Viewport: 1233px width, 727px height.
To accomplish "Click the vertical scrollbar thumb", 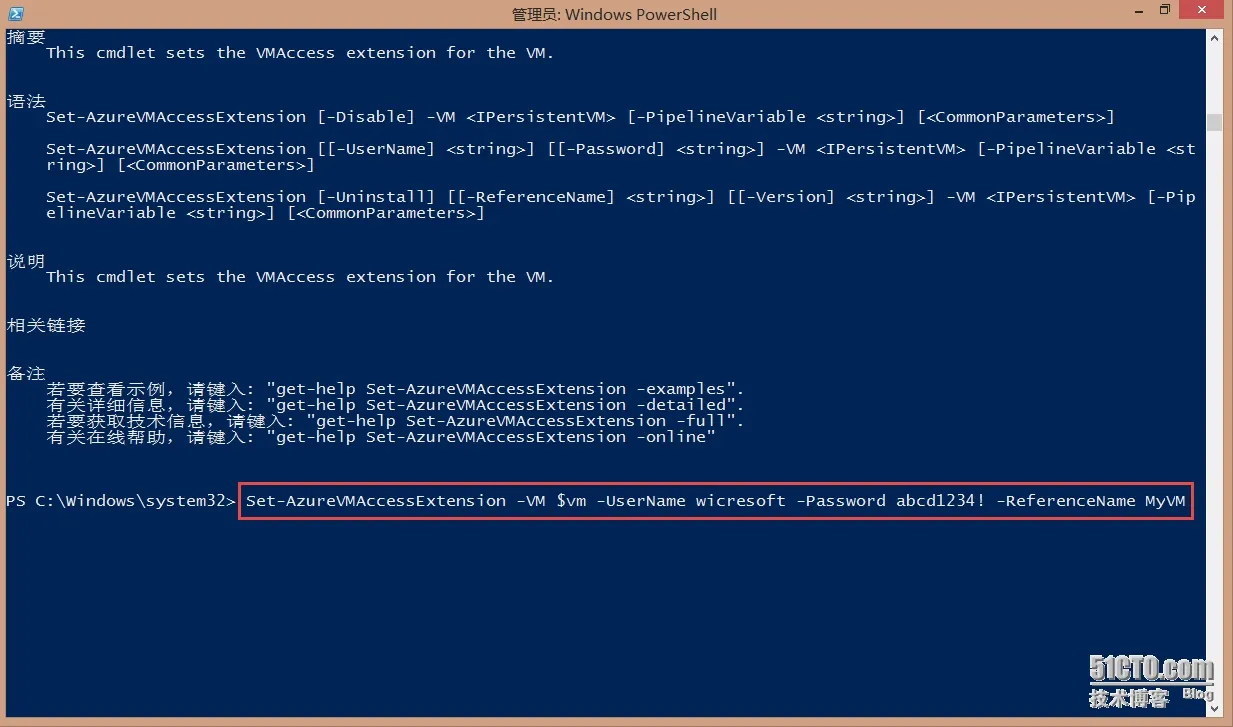I will click(x=1214, y=122).
